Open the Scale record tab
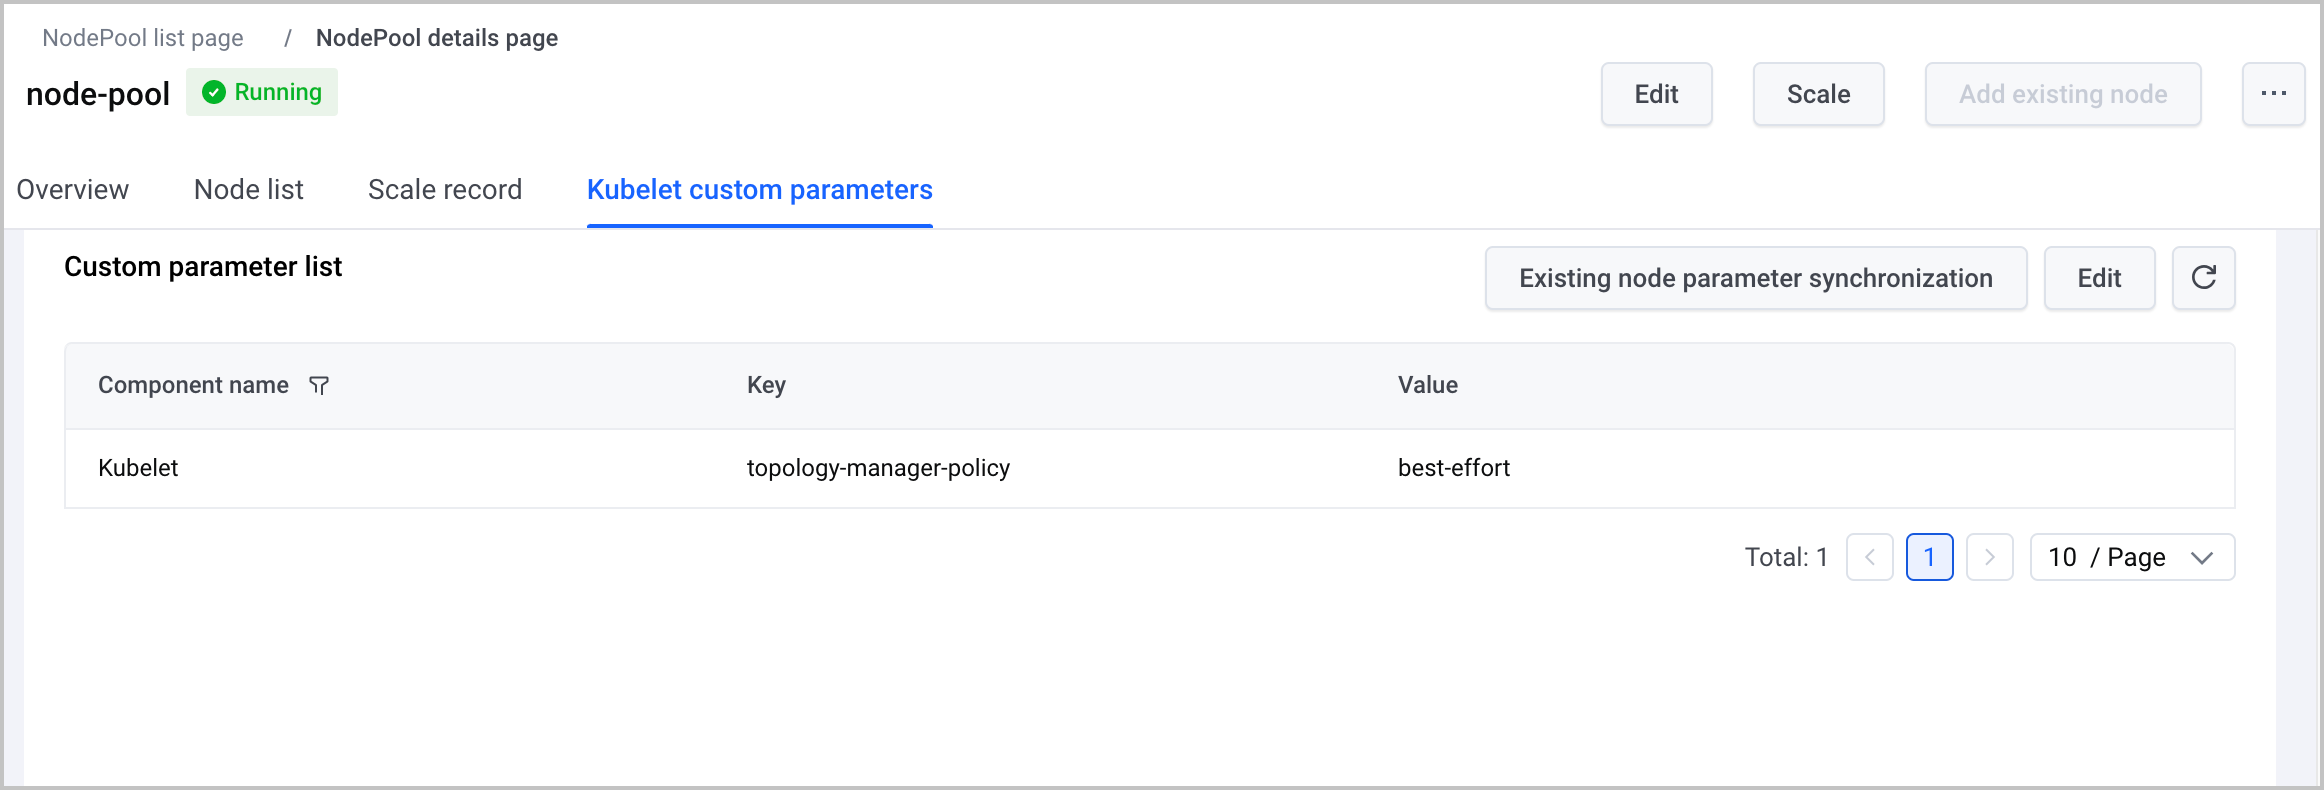 445,190
